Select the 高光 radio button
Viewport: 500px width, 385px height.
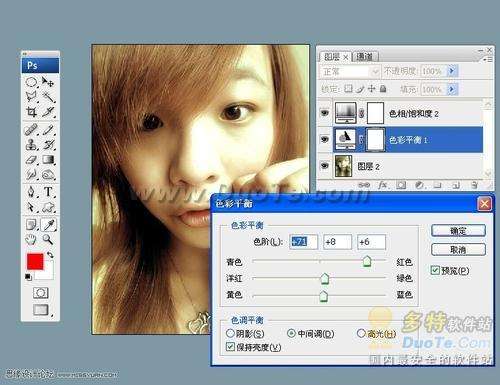tap(361, 333)
